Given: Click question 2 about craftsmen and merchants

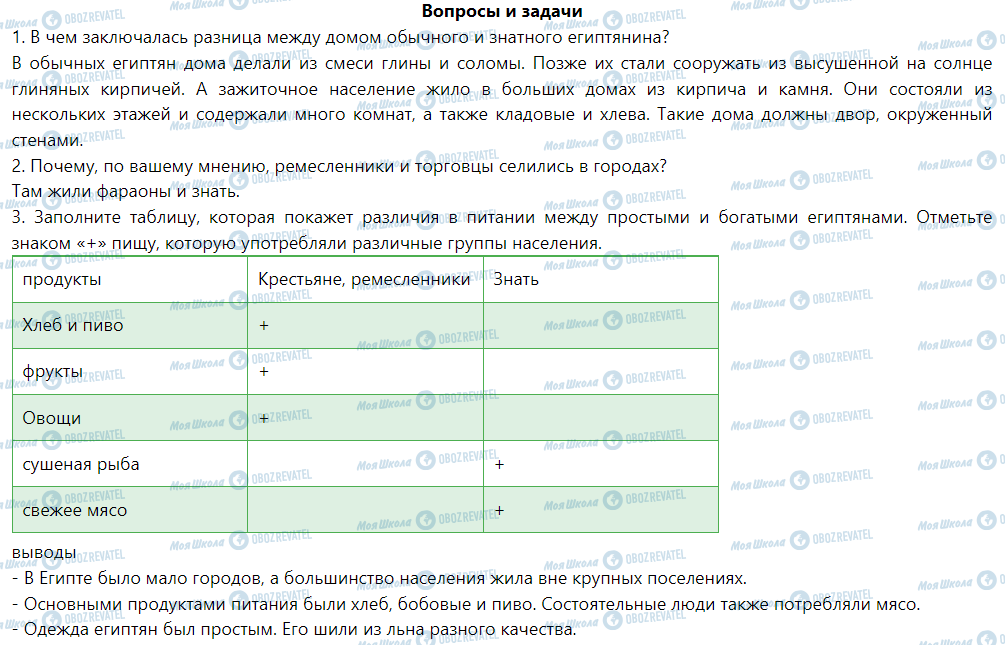Looking at the screenshot, I should tap(340, 166).
